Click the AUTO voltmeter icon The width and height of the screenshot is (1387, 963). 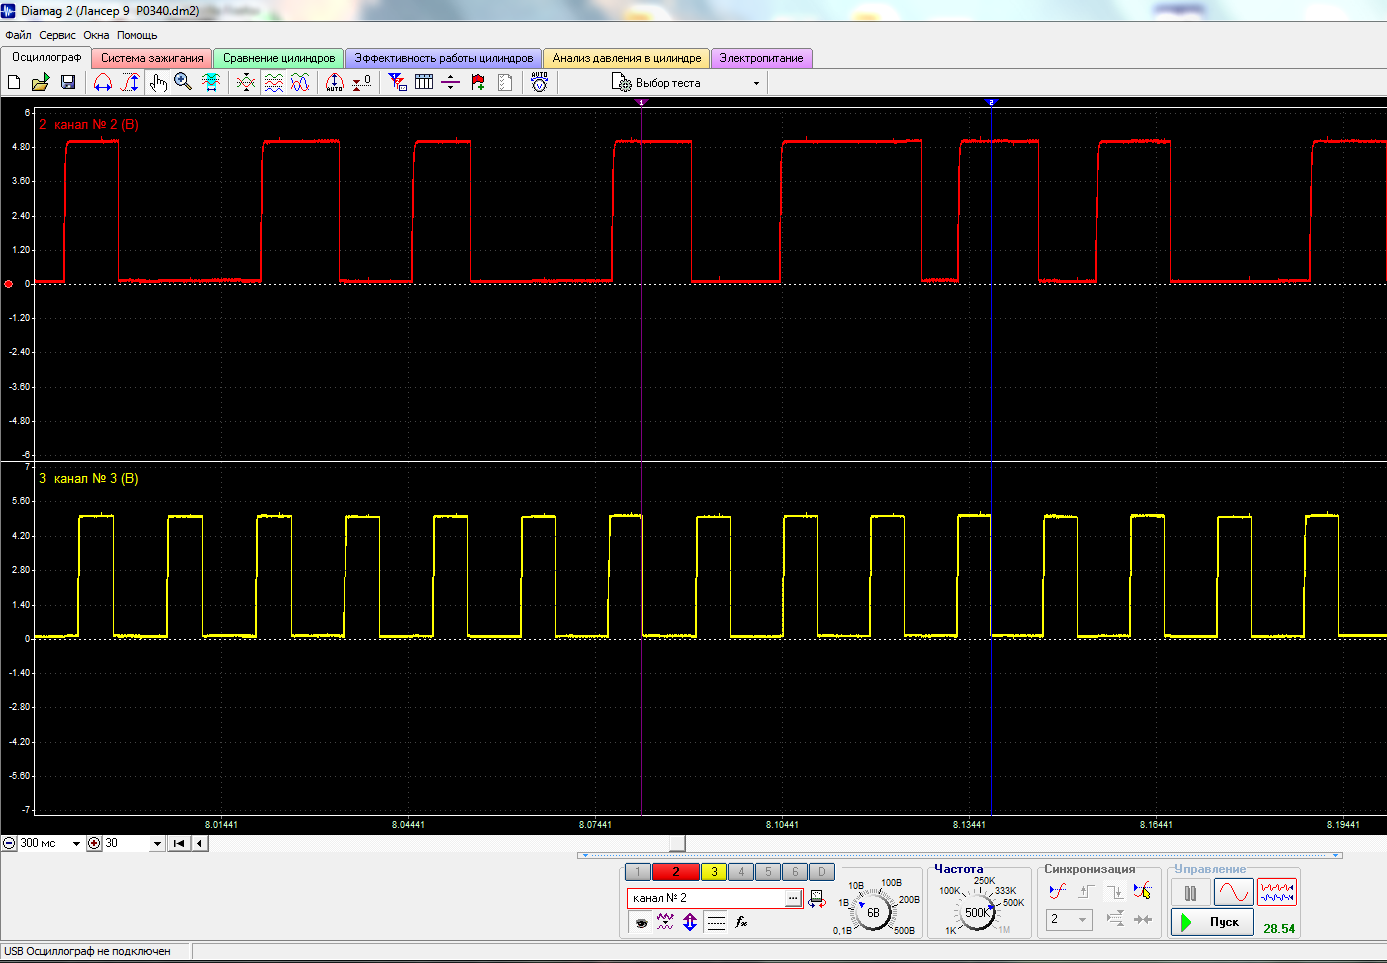pos(540,82)
